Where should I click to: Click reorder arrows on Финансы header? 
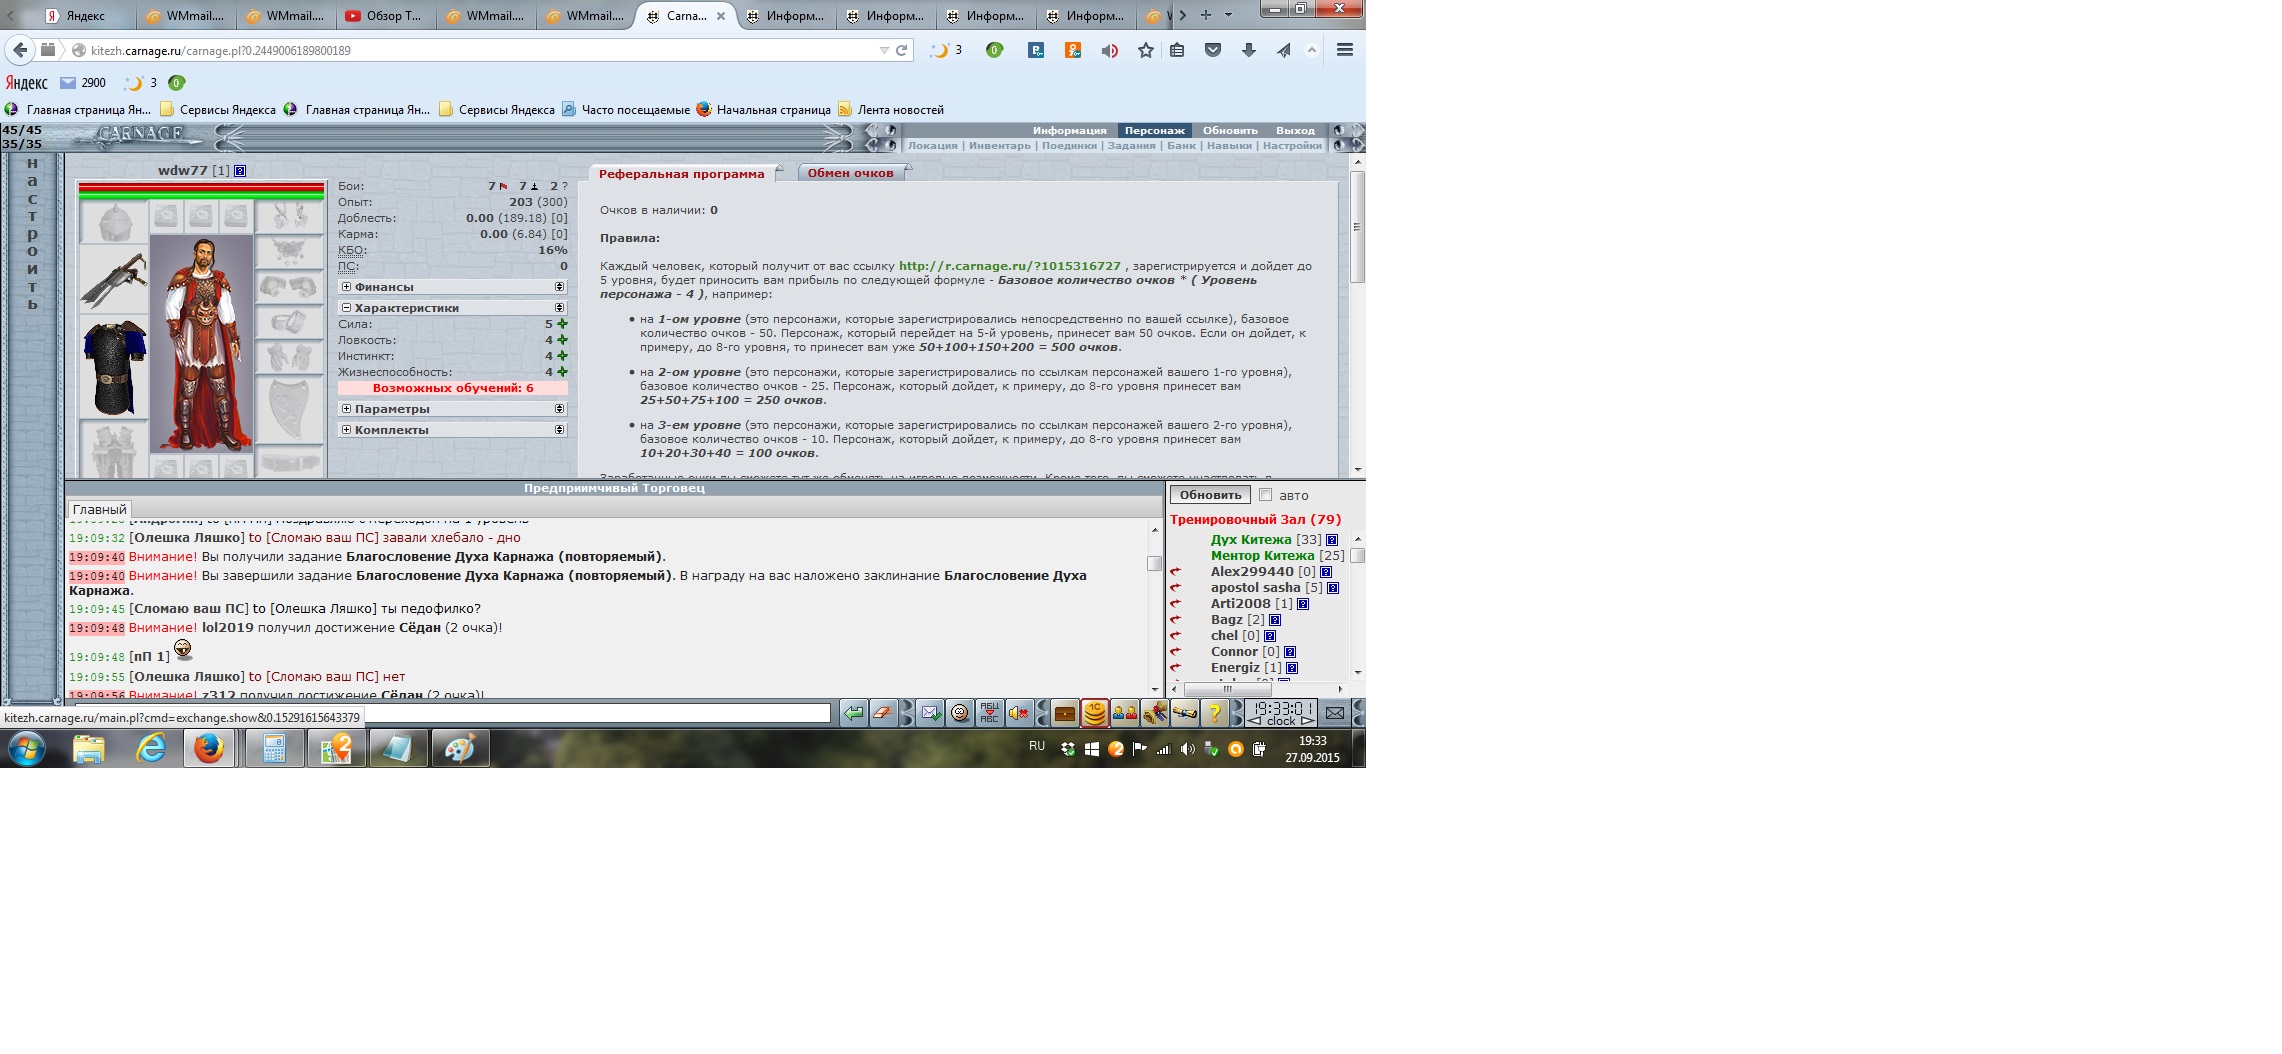pyautogui.click(x=560, y=287)
